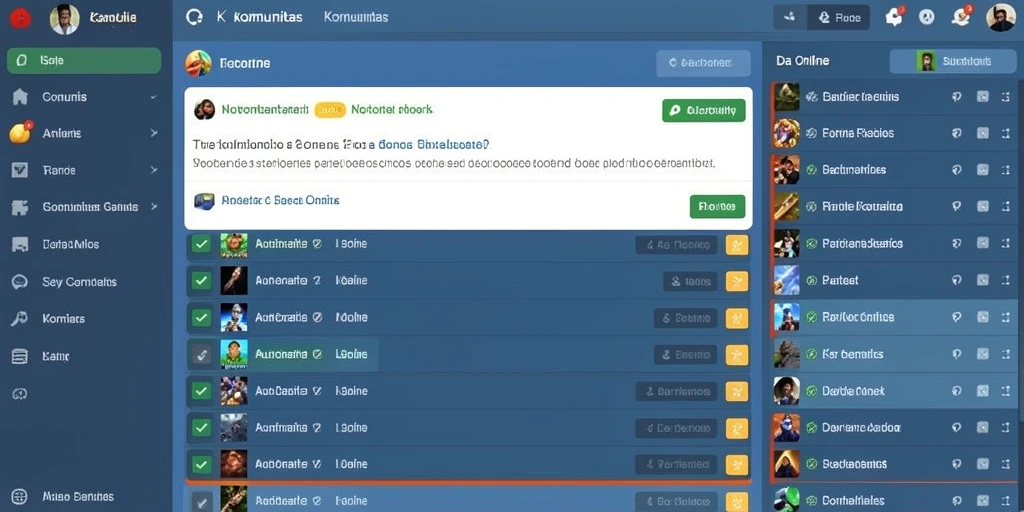Expand the Rande chevron in the sidebar

(153, 170)
